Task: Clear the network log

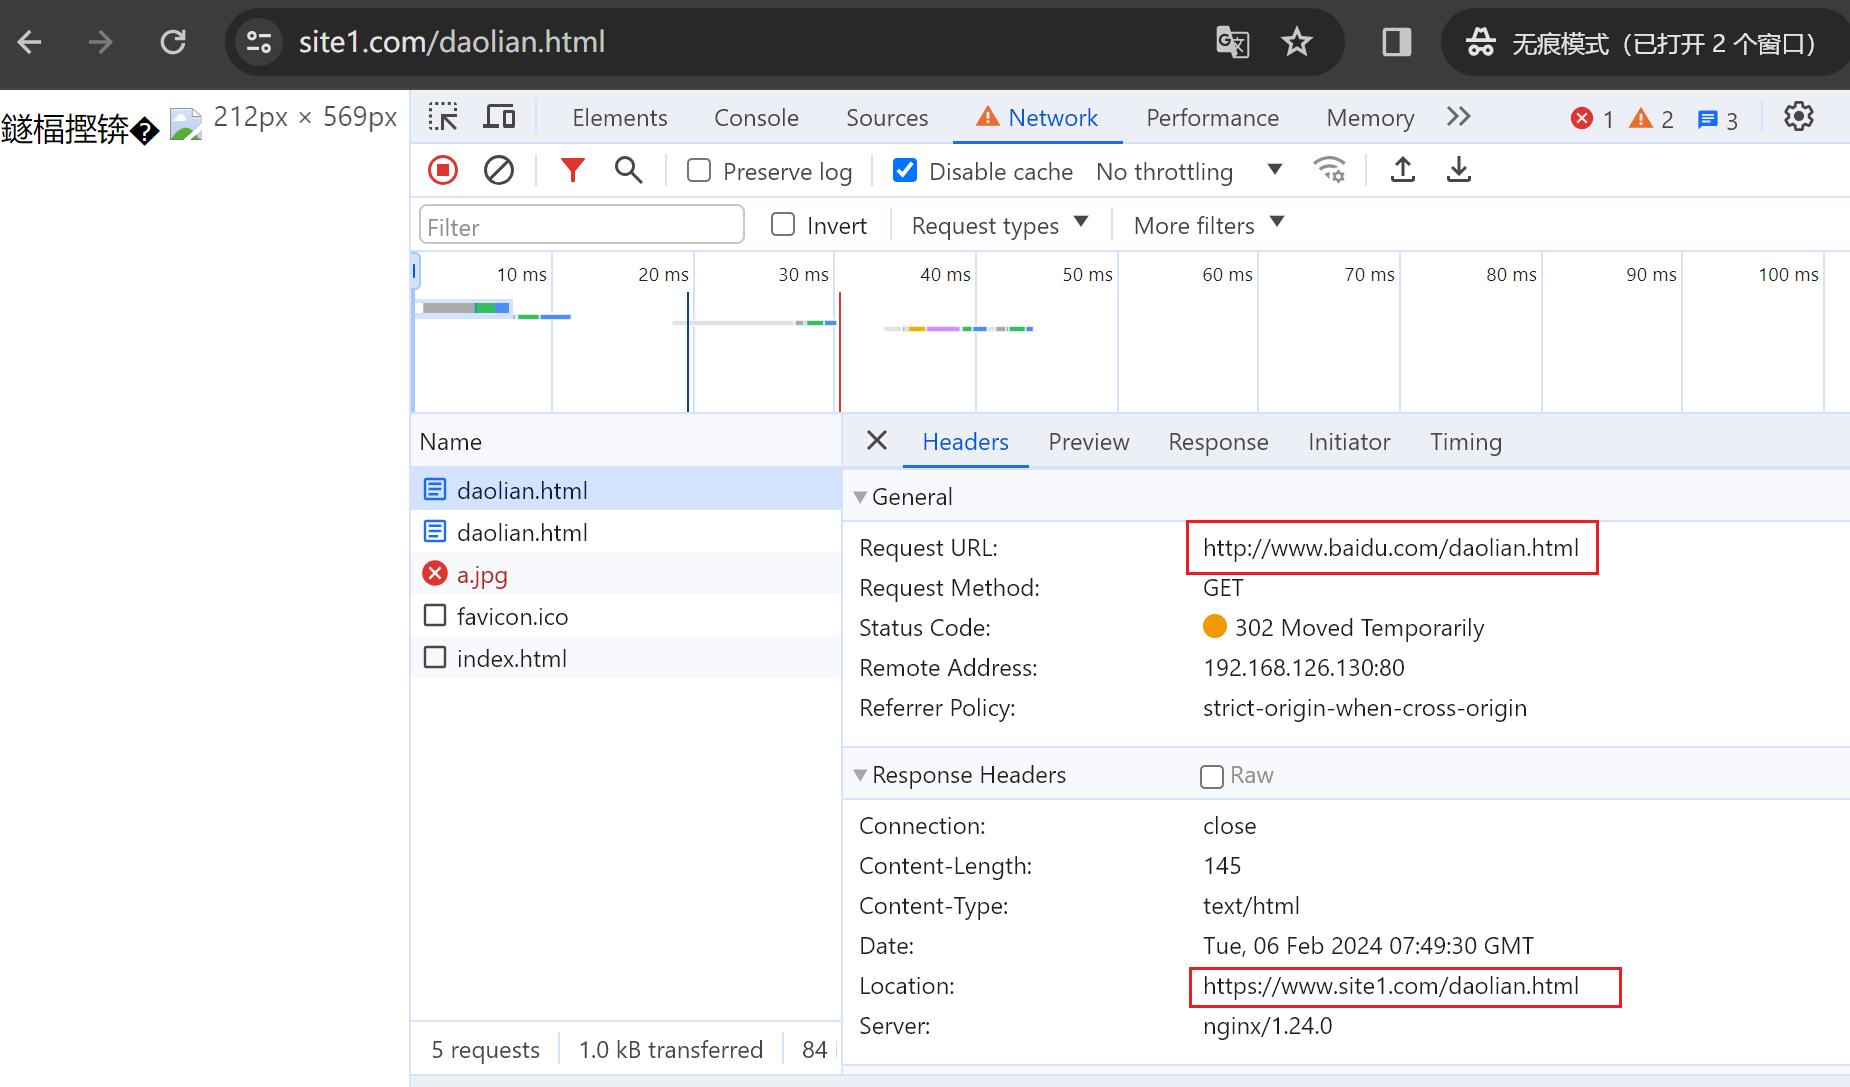Action: click(x=499, y=170)
